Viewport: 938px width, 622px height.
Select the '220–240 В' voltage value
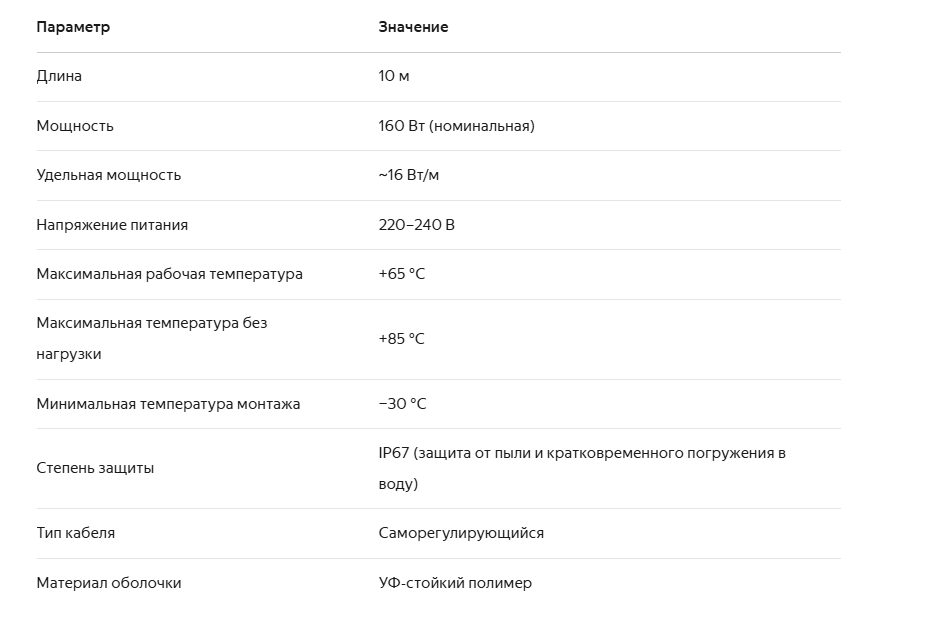(x=416, y=225)
